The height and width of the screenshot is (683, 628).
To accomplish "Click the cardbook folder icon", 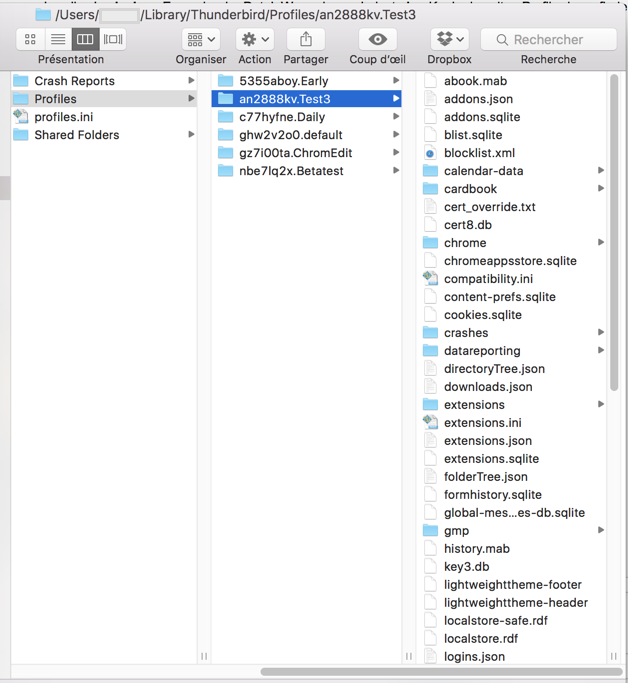I will coord(430,189).
